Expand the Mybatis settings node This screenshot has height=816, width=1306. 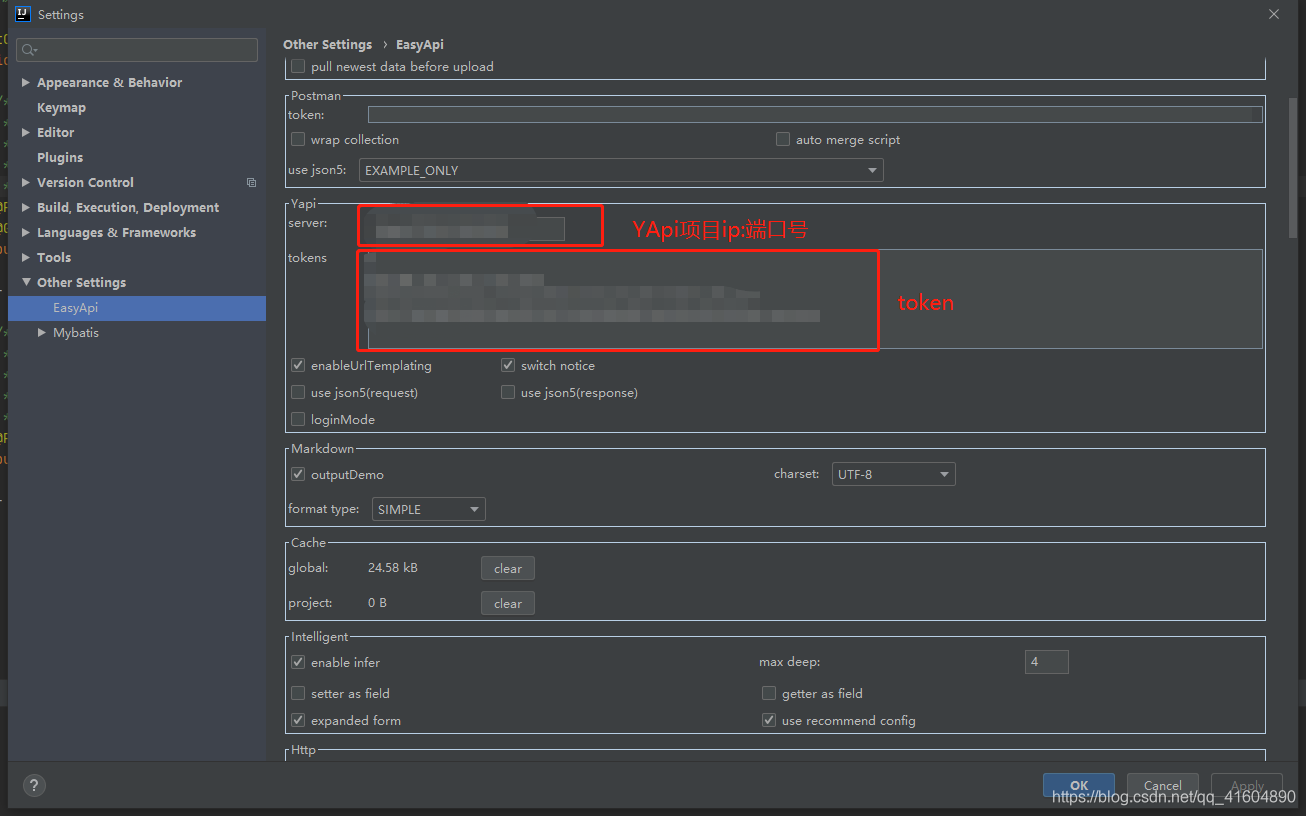[x=42, y=333]
